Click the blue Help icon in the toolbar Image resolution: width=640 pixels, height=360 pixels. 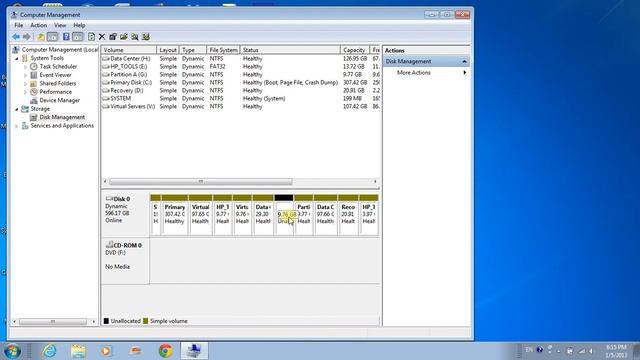click(x=66, y=37)
